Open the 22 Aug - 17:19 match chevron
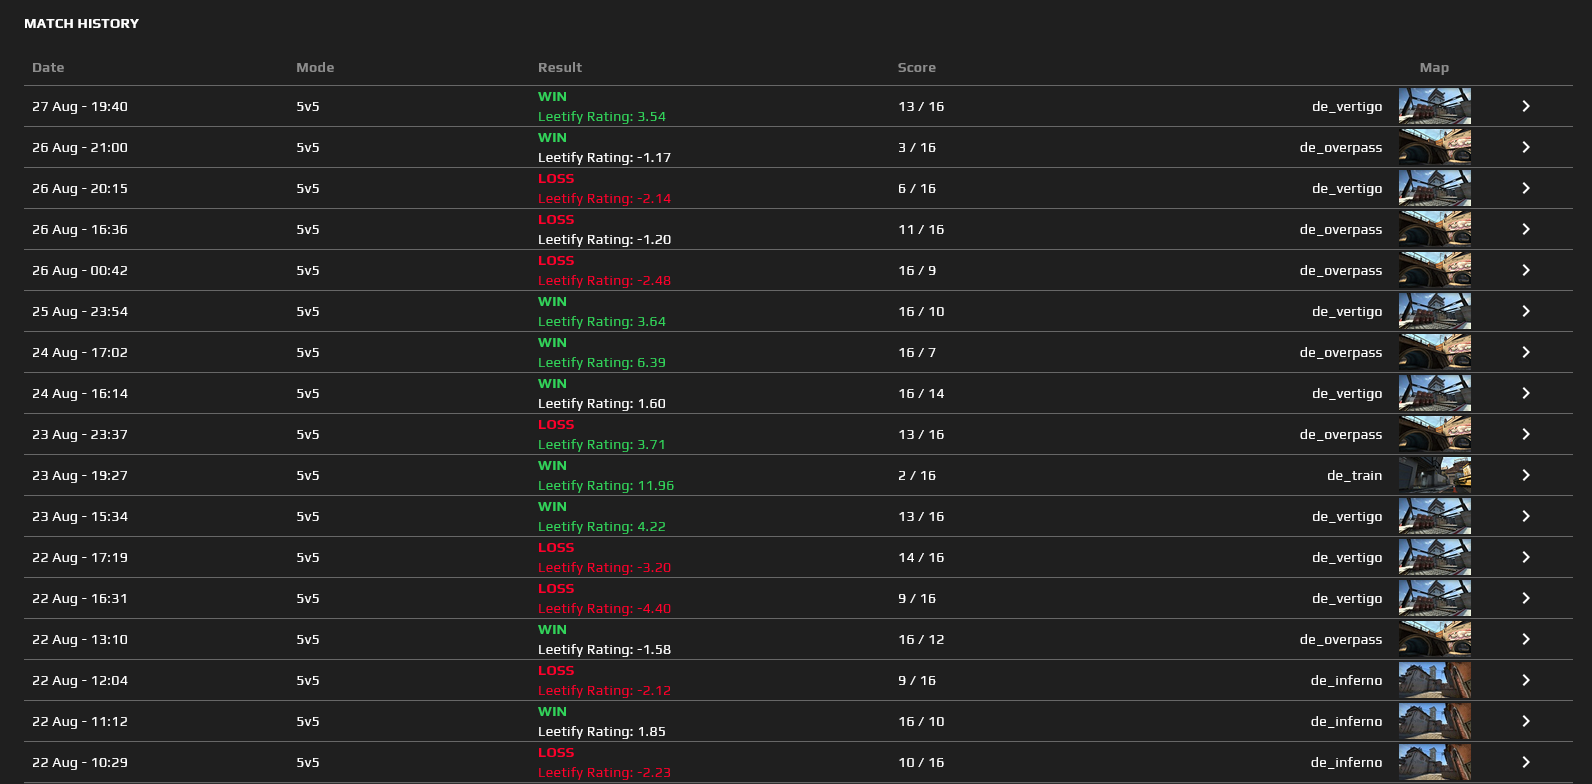Screen dimensions: 1592x784 coord(1526,557)
